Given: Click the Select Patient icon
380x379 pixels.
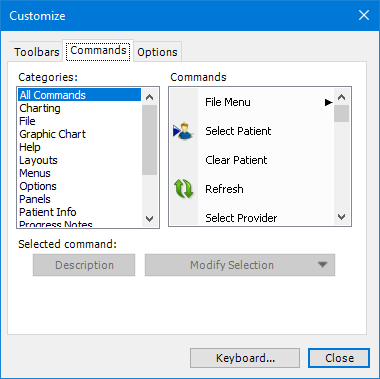Looking at the screenshot, I should pos(183,131).
